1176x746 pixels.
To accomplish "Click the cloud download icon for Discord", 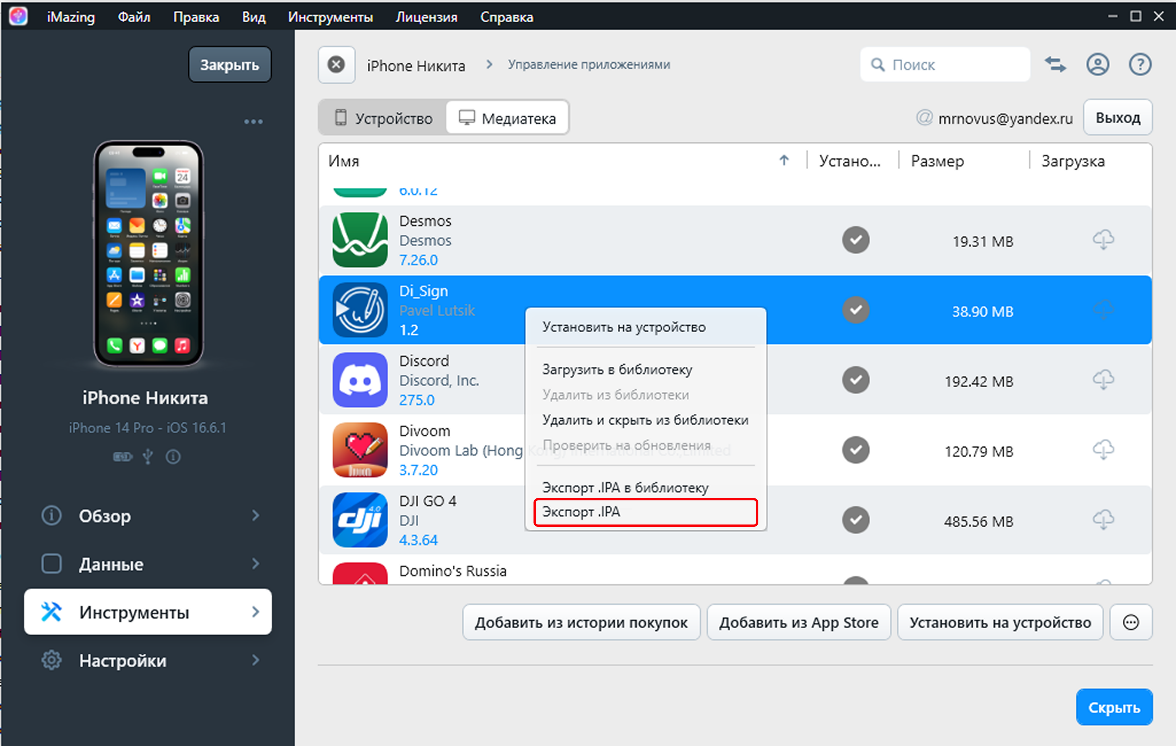I will click(x=1103, y=380).
